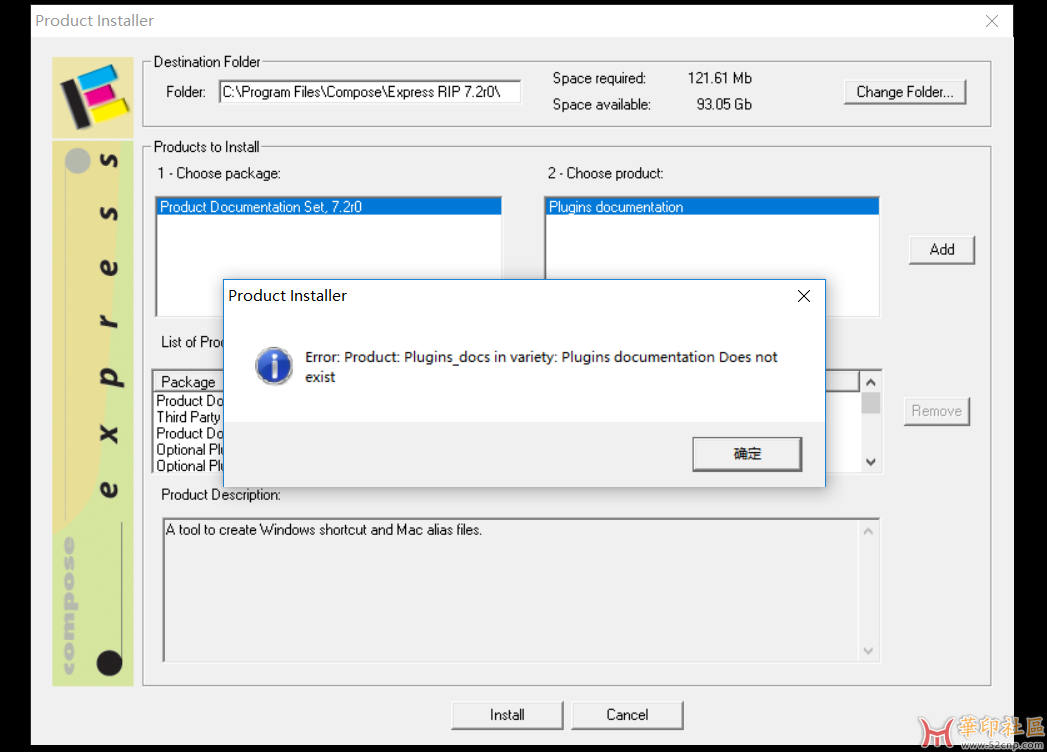
Task: Click the blue information icon in the error dialog
Action: point(274,366)
